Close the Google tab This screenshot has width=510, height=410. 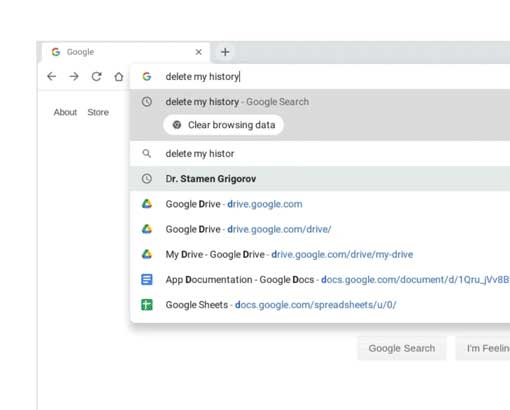coord(199,52)
